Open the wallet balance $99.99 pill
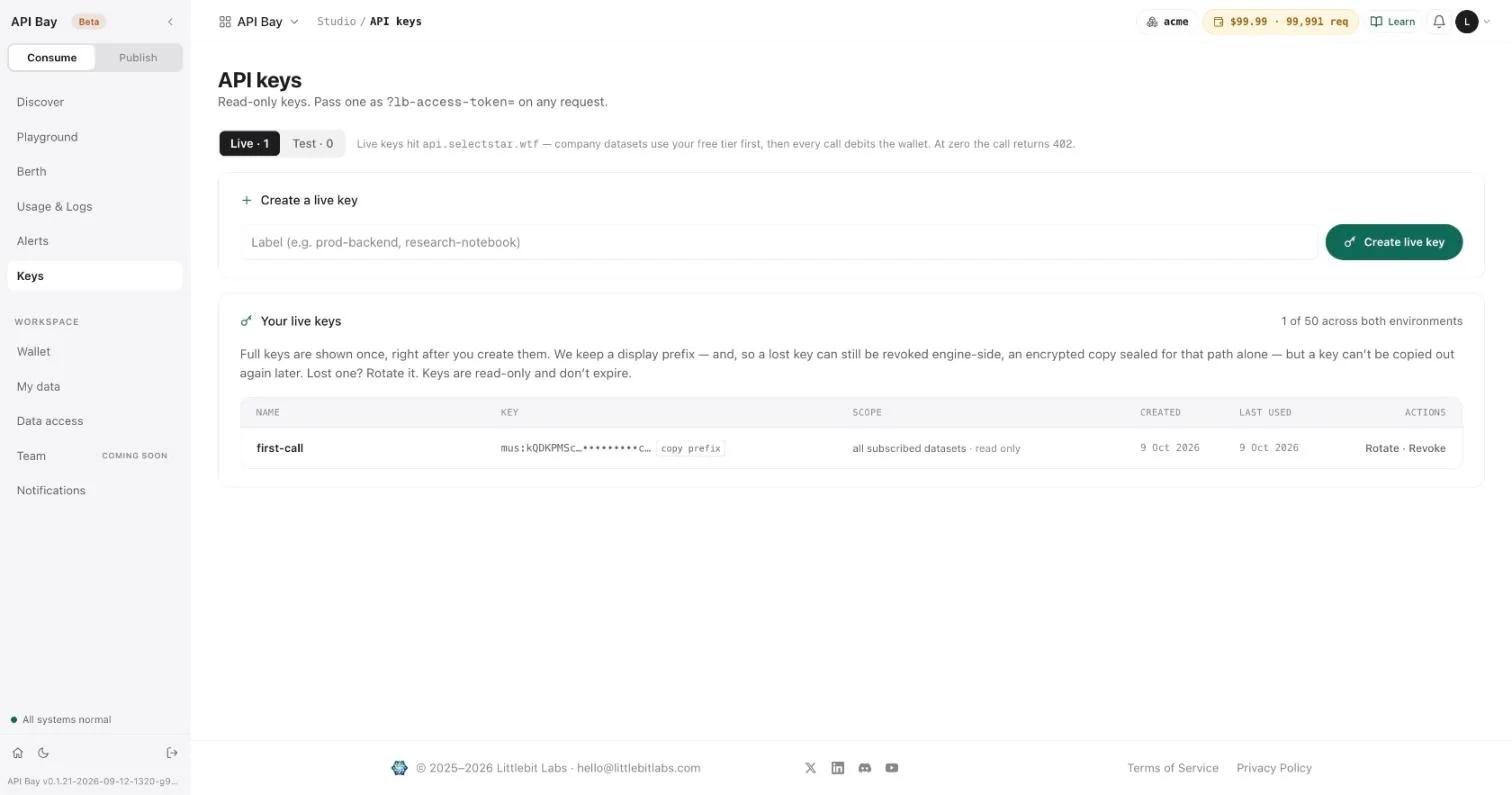The image size is (1512, 795). [x=1280, y=22]
